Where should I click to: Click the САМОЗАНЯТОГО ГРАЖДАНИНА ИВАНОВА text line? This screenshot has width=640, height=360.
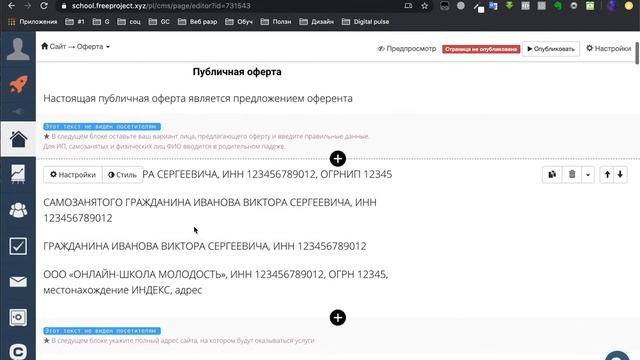[x=210, y=210]
